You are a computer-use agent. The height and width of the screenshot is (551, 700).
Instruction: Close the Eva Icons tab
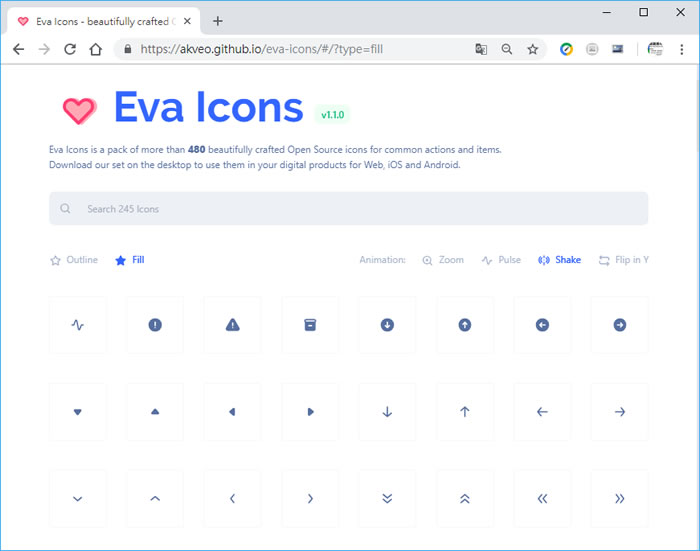[x=188, y=21]
